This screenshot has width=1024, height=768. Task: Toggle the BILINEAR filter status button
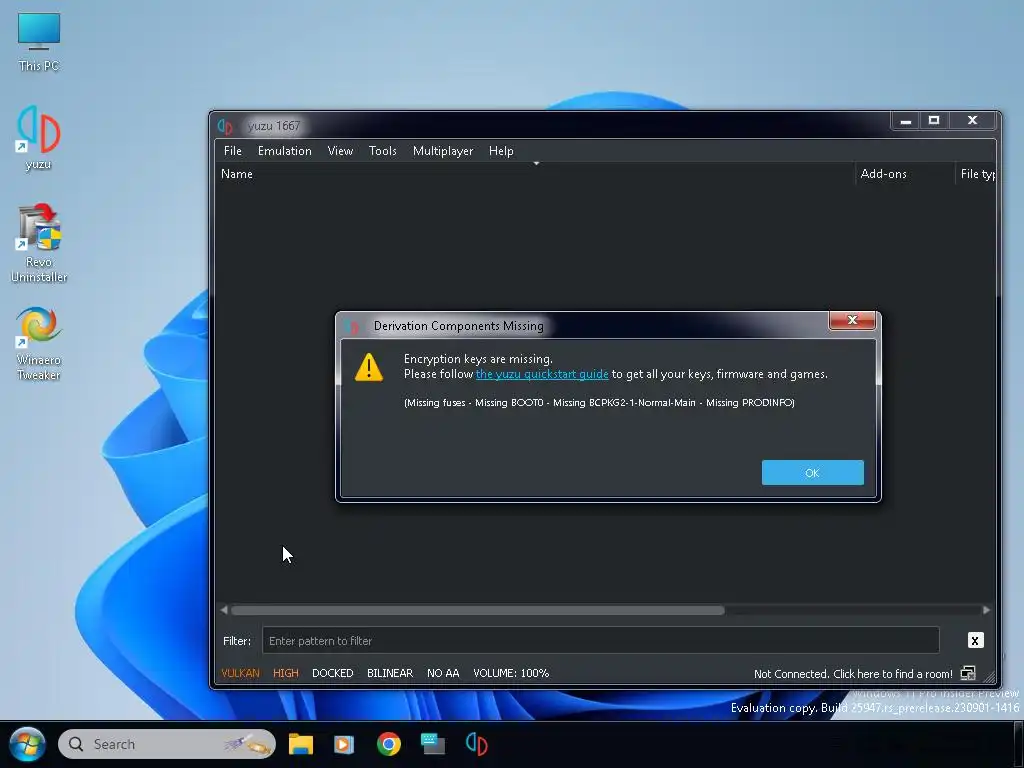pos(390,673)
